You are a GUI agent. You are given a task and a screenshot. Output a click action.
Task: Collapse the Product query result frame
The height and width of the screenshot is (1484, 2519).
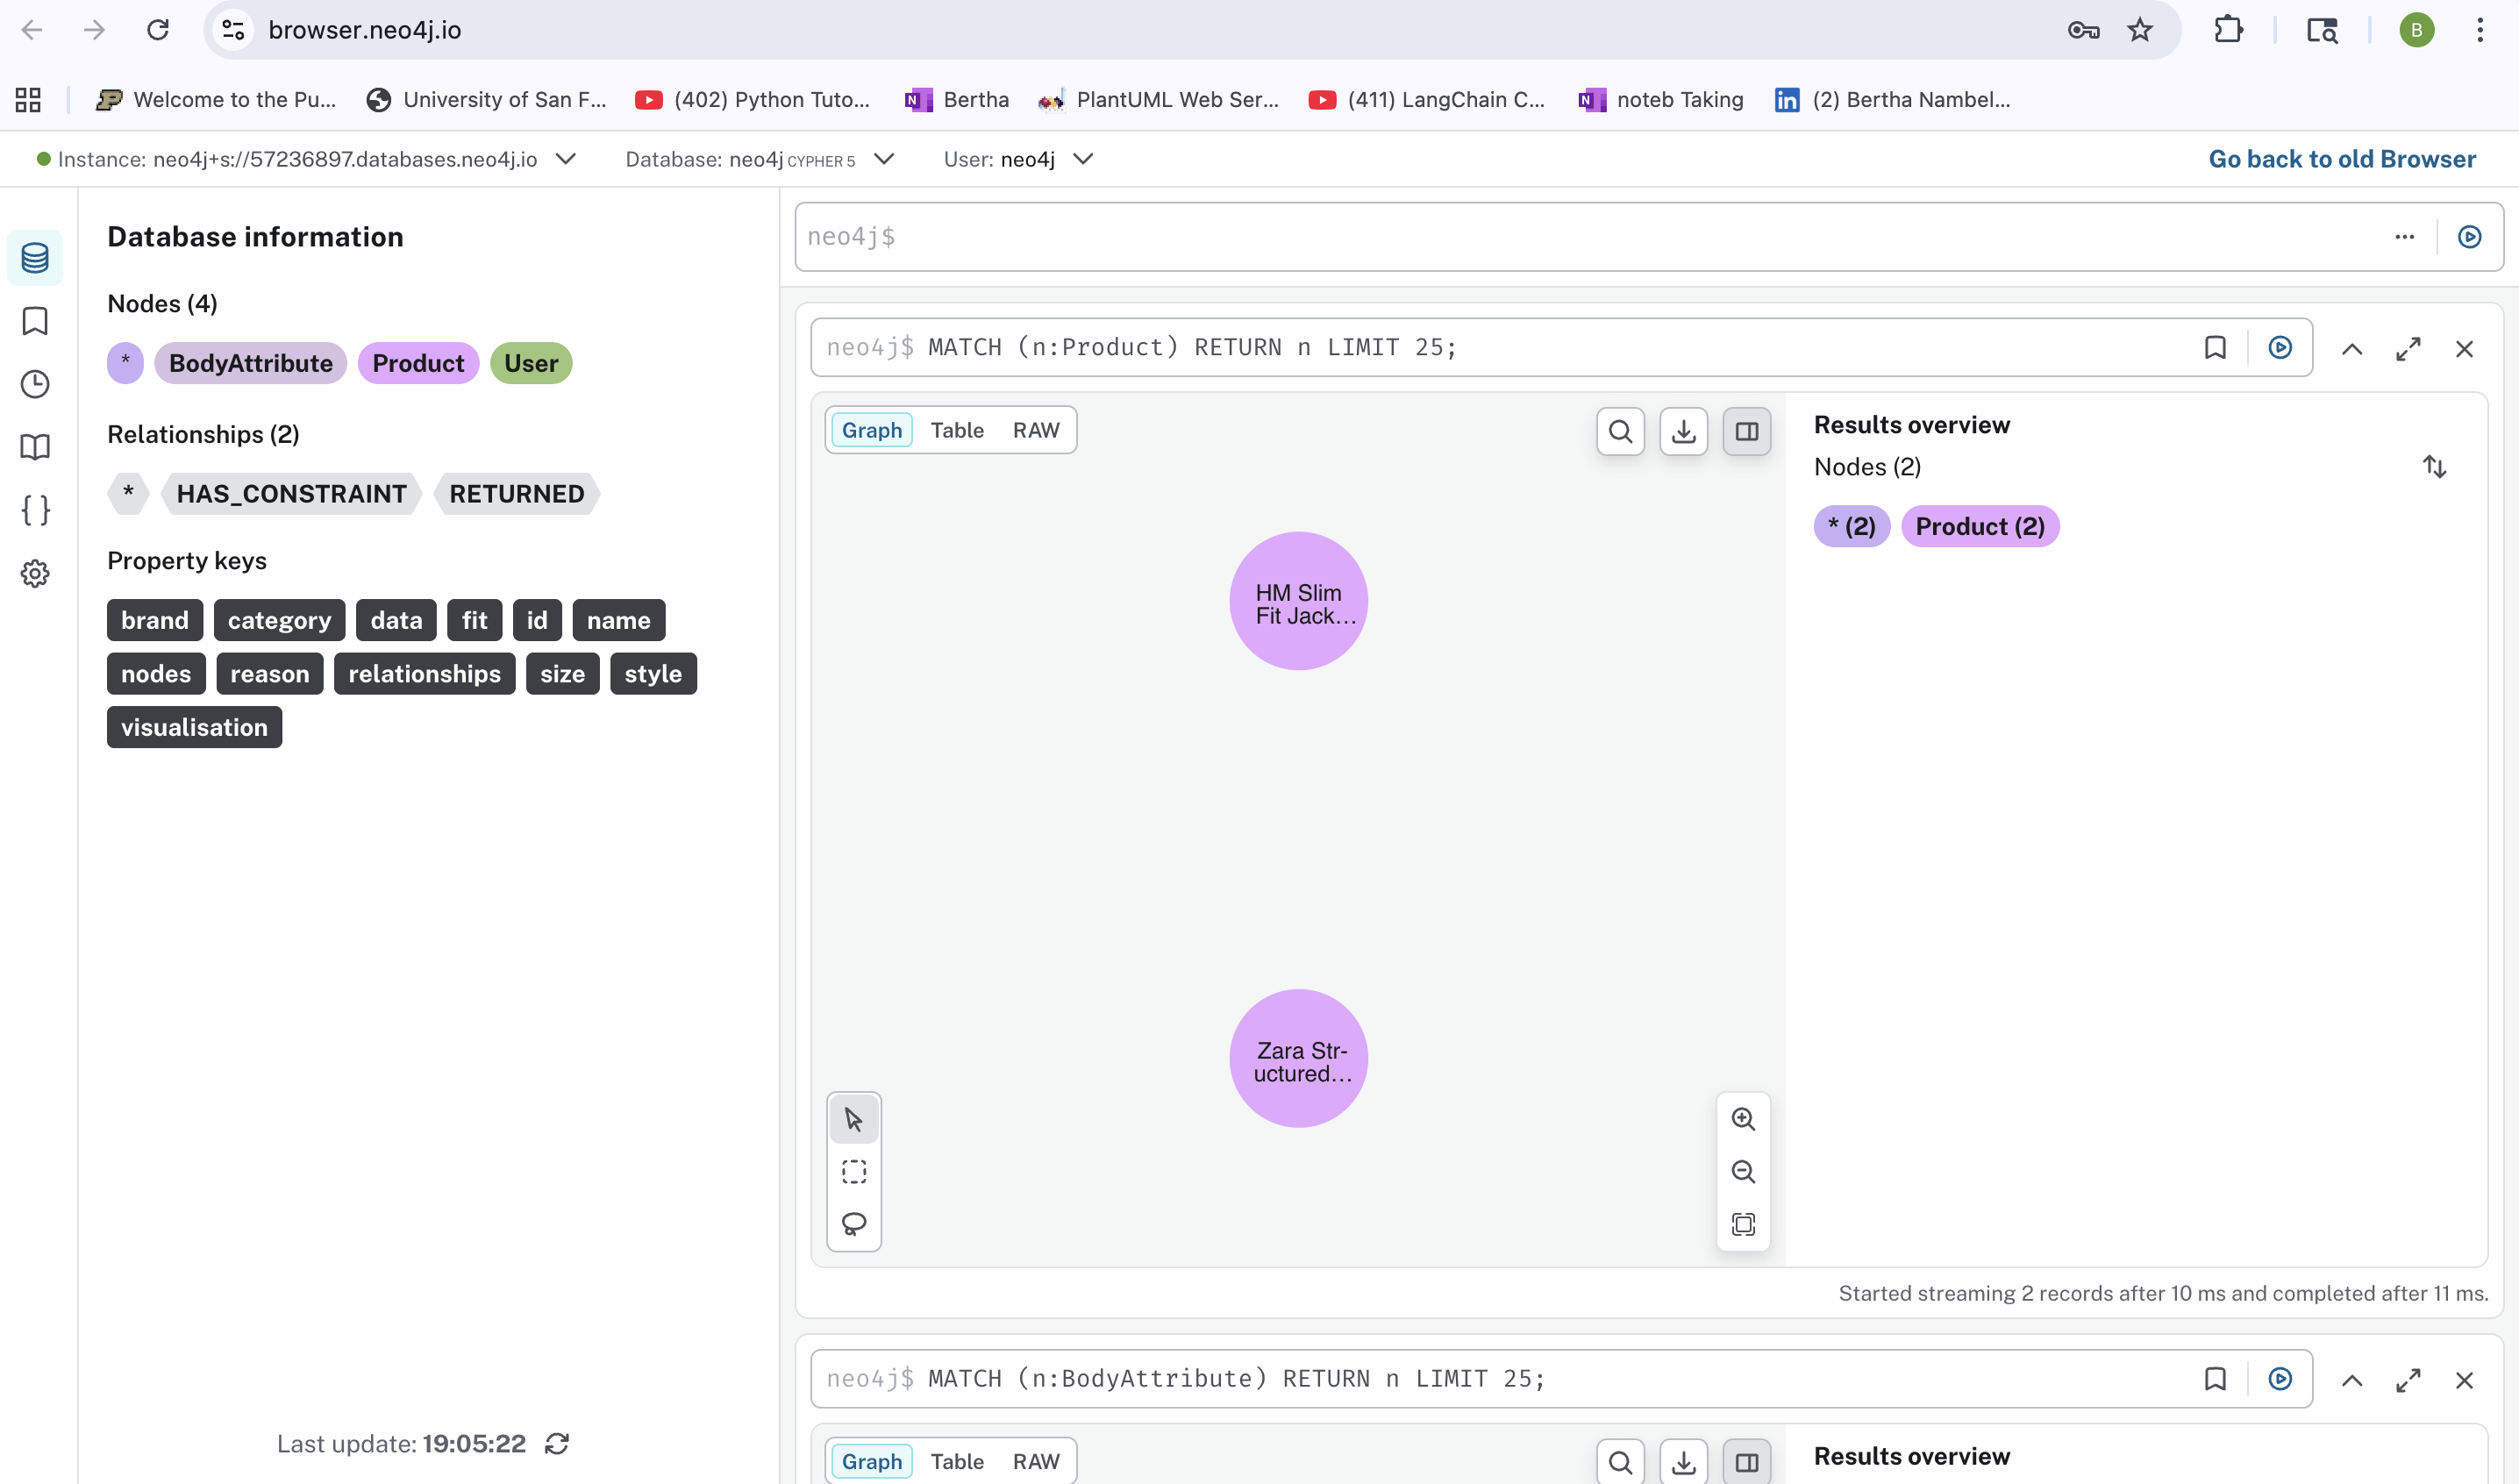coord(2351,349)
